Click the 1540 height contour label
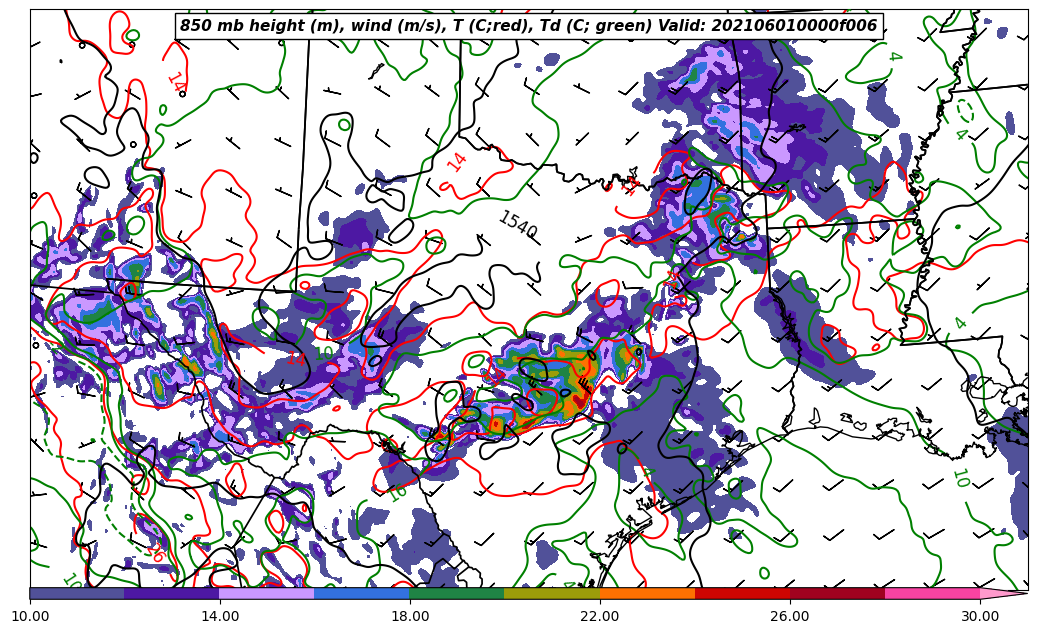1037x633 pixels. [x=518, y=225]
